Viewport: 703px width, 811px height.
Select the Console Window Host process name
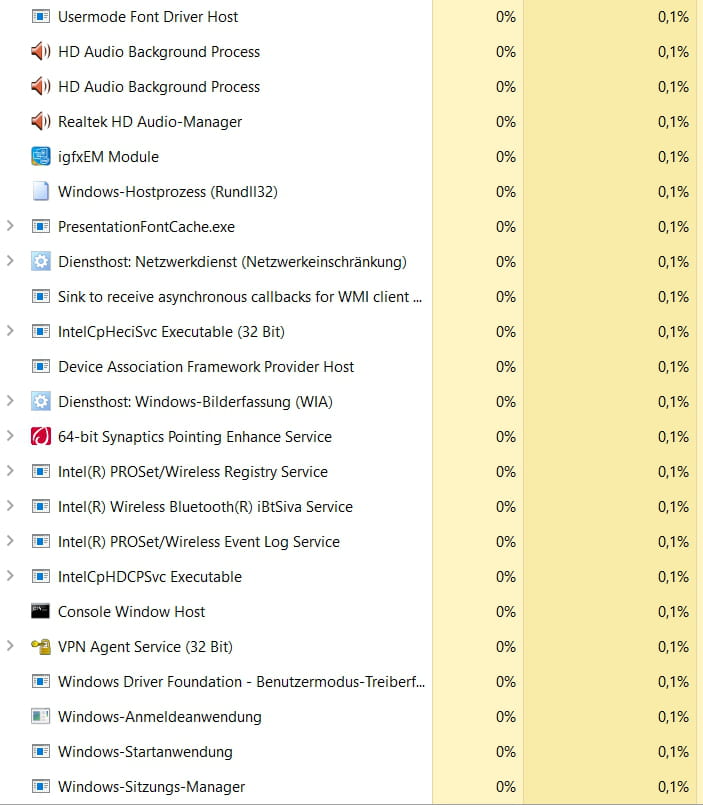131,612
